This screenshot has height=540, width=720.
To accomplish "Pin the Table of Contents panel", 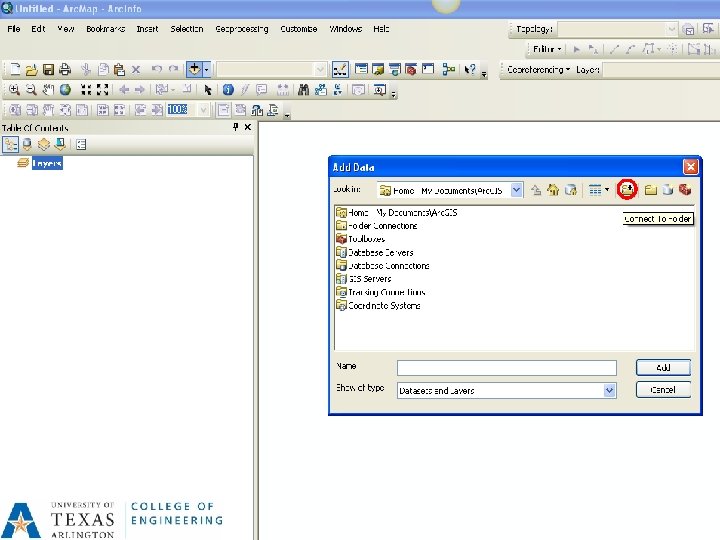I will coord(236,127).
